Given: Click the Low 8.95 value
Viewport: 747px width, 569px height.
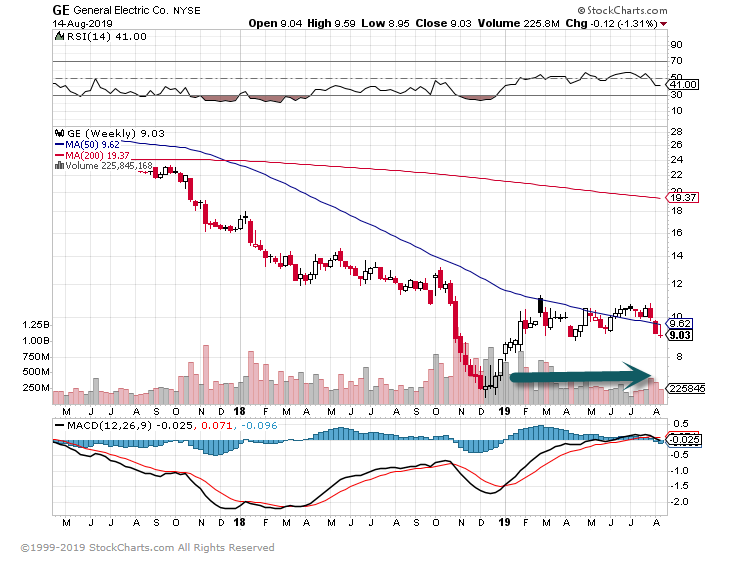Looking at the screenshot, I should pos(385,23).
